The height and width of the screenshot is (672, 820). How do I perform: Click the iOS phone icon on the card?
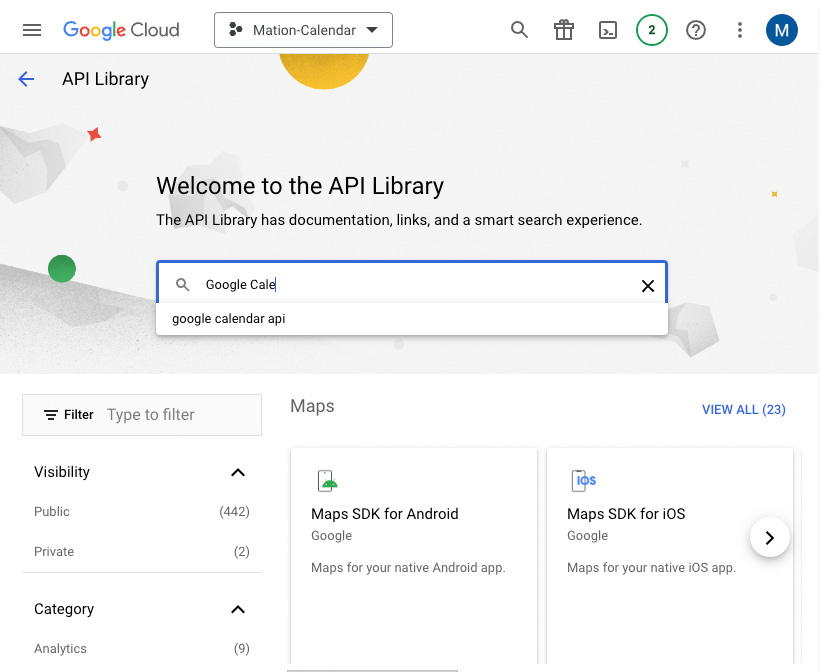[584, 481]
